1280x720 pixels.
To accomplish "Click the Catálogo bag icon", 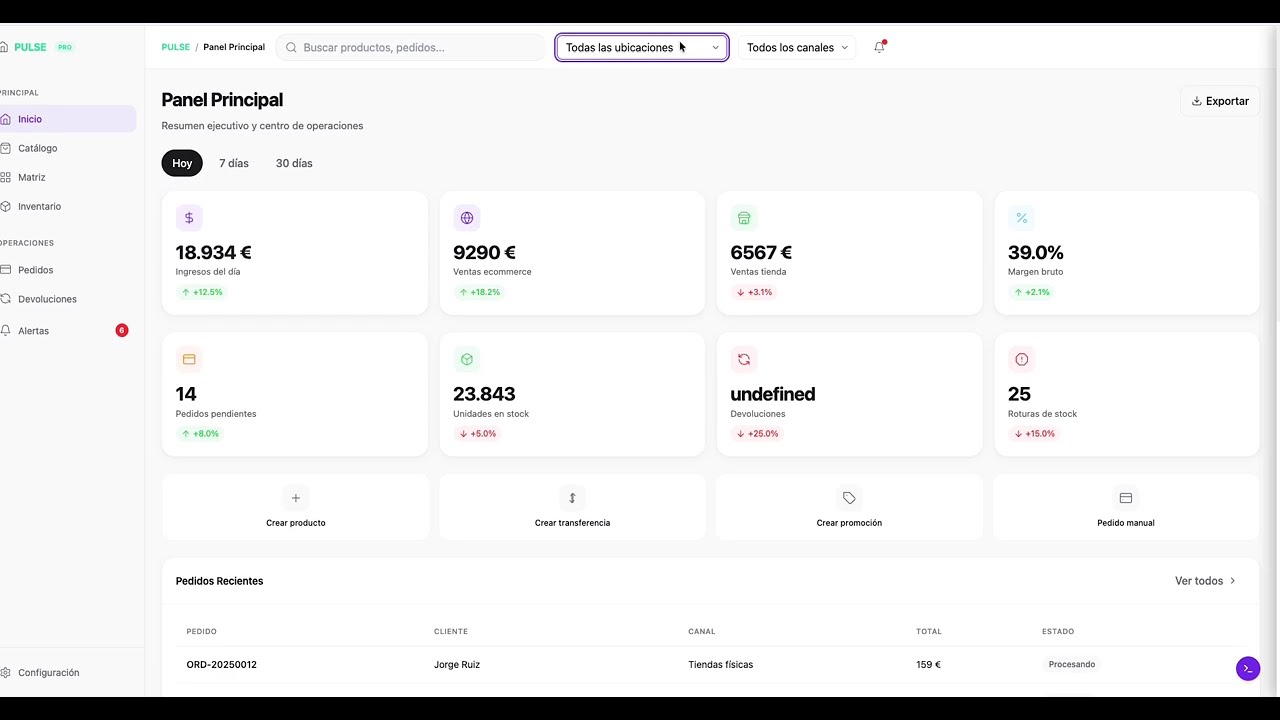I will click(6, 148).
